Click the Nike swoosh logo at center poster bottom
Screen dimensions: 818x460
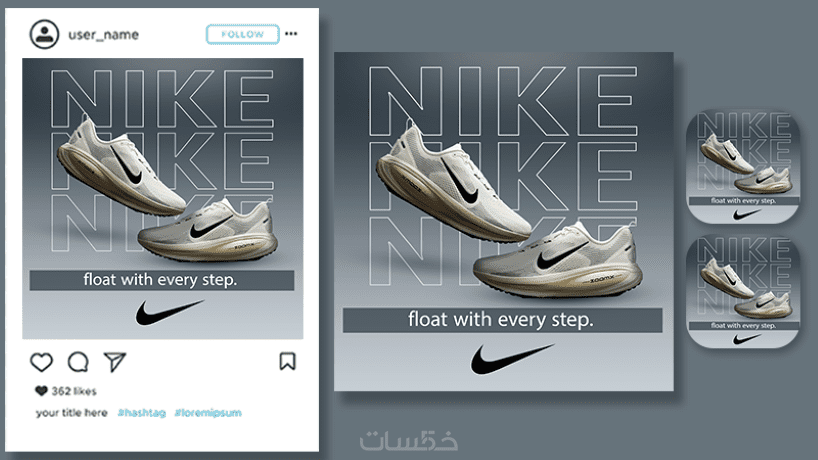[x=512, y=359]
